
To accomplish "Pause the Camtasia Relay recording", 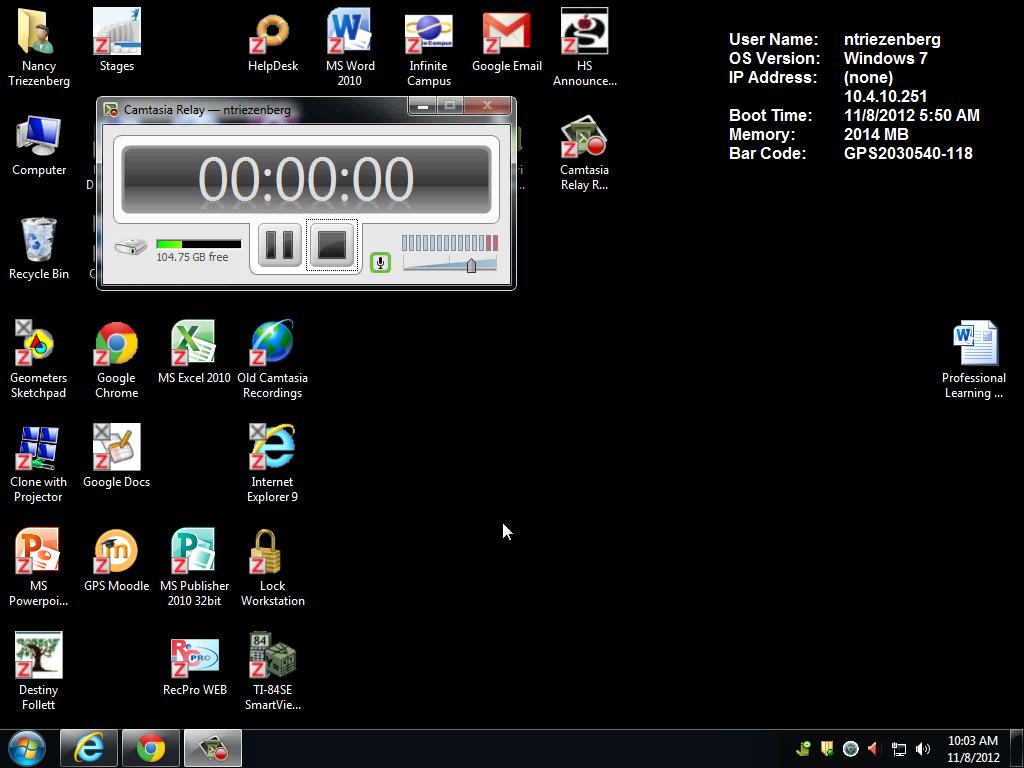I will pos(280,245).
